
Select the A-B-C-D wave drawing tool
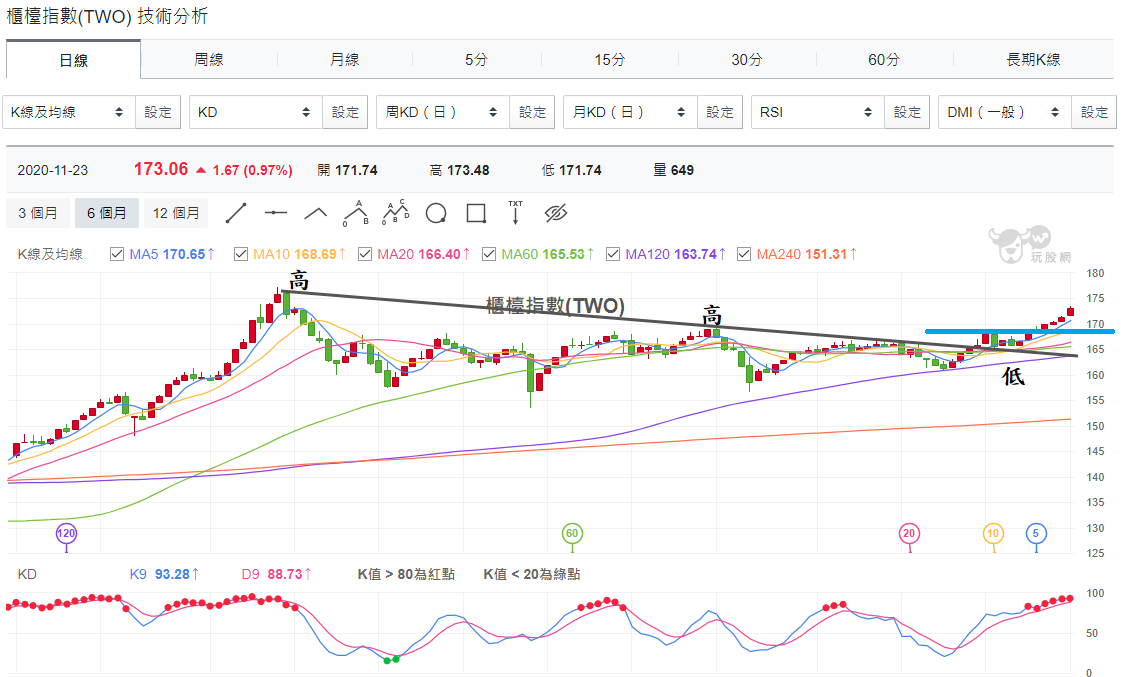(396, 212)
